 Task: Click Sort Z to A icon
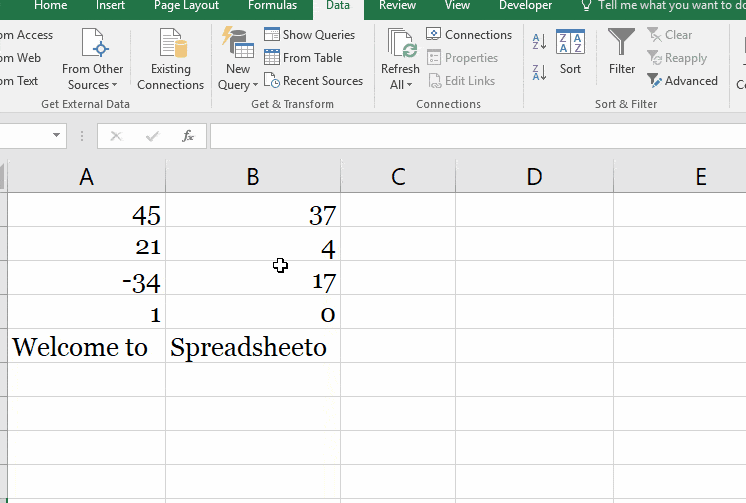(539, 72)
